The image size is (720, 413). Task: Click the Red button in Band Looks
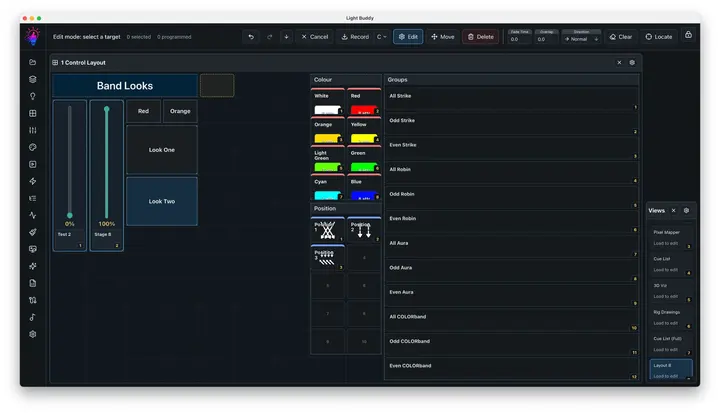143,111
